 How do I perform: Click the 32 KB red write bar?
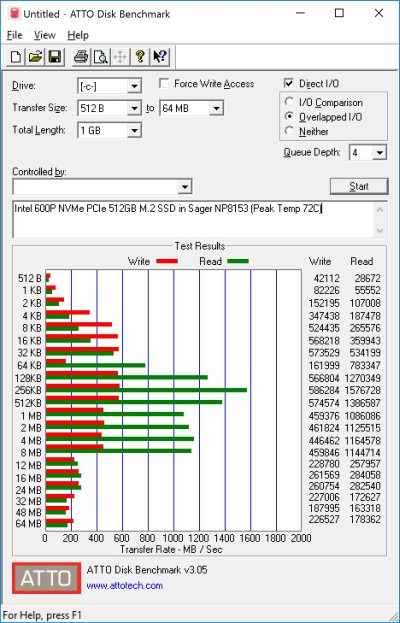pyautogui.click(x=82, y=349)
